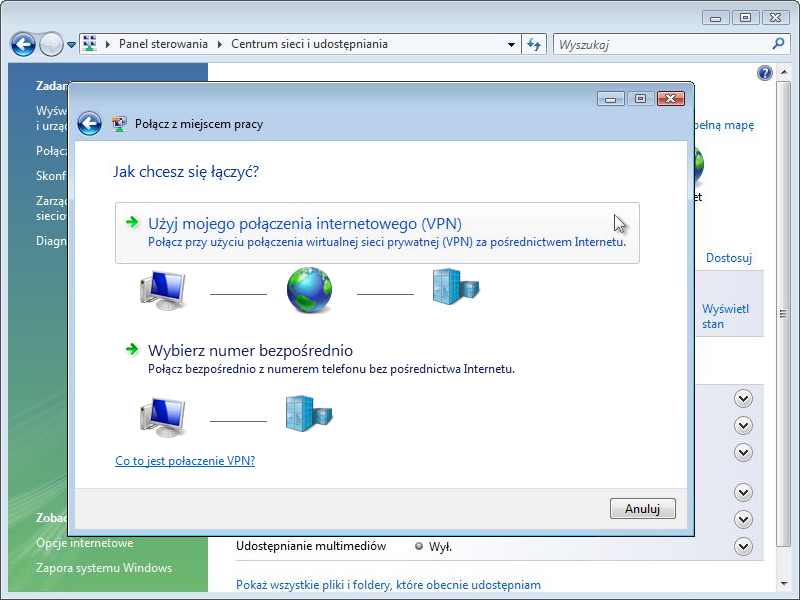
Task: Click in the 'Wyszukaj' search field
Action: coord(660,44)
